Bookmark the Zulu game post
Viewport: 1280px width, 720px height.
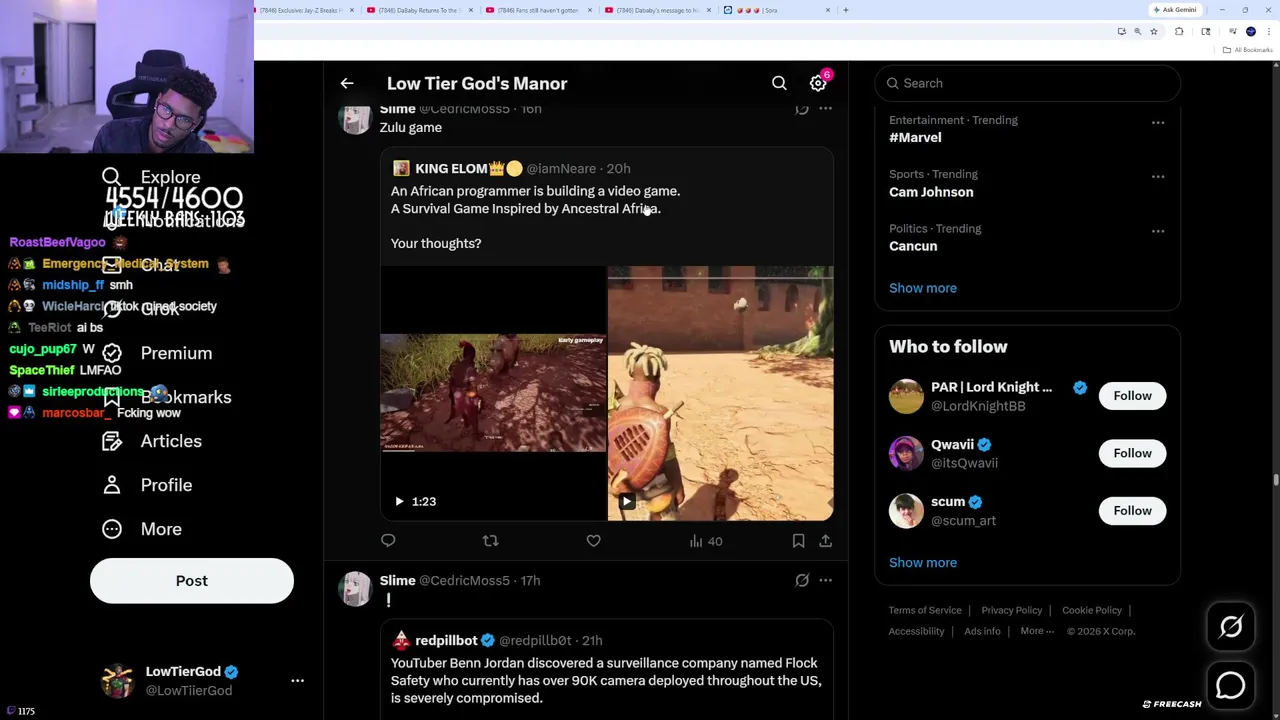798,541
